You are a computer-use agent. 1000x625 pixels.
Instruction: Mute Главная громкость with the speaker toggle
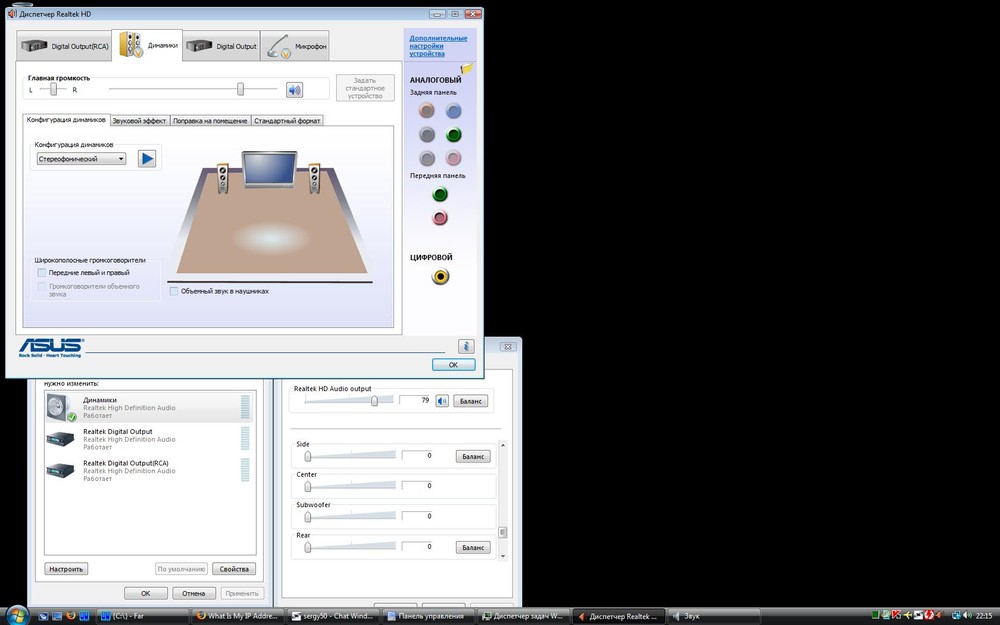(x=293, y=88)
